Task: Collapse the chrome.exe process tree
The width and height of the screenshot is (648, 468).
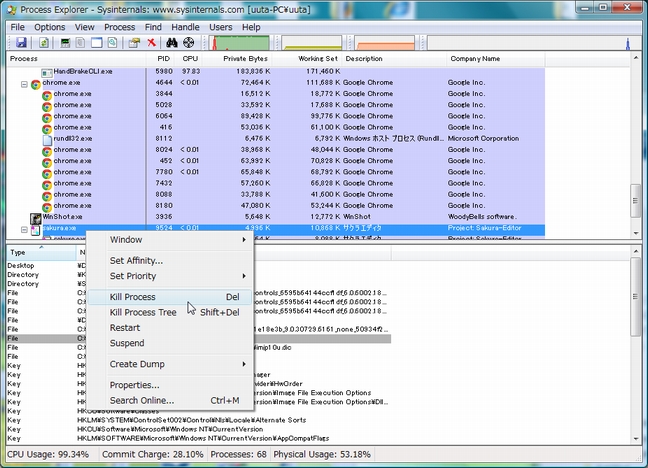Action: click(24, 84)
